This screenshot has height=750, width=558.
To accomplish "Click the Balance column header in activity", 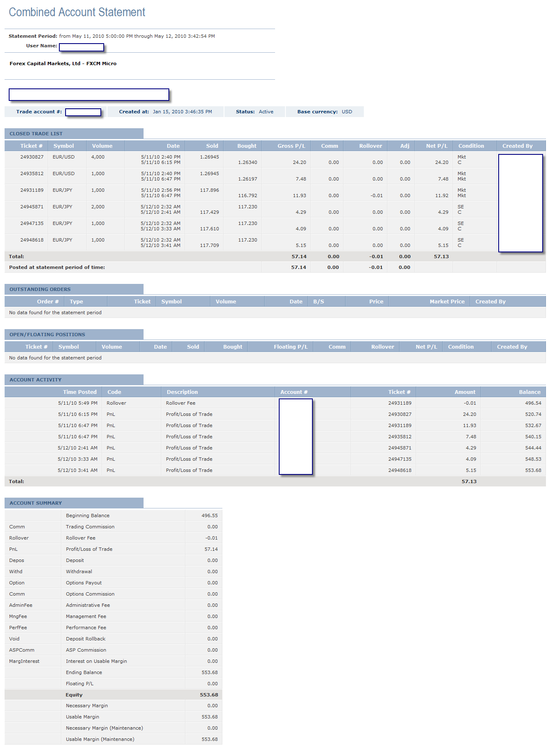I will tap(530, 392).
